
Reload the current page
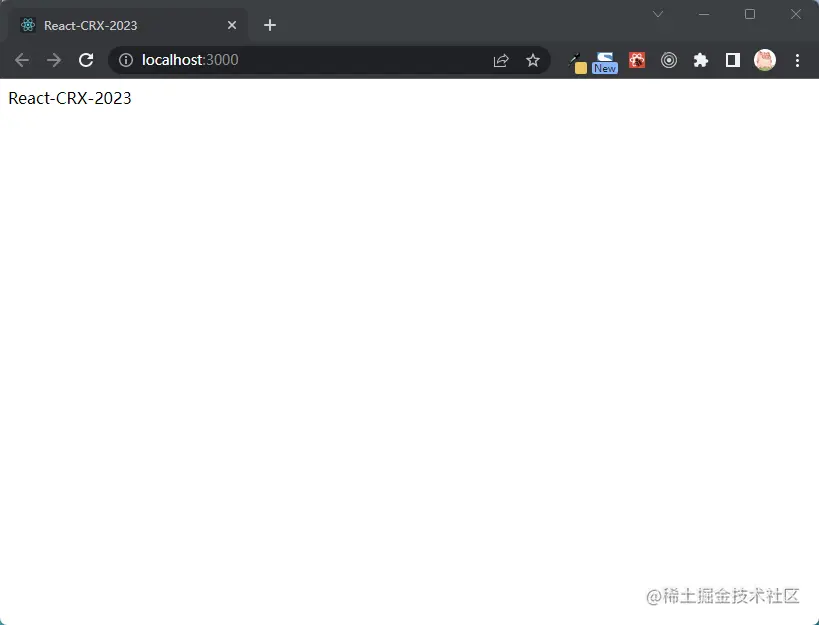pos(86,60)
